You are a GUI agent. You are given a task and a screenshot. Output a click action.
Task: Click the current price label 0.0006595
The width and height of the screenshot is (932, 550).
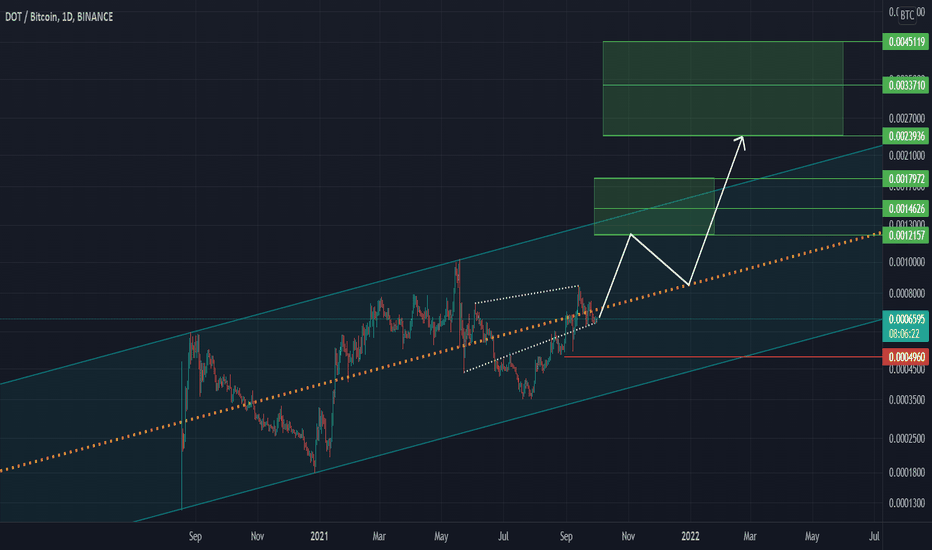[x=906, y=319]
